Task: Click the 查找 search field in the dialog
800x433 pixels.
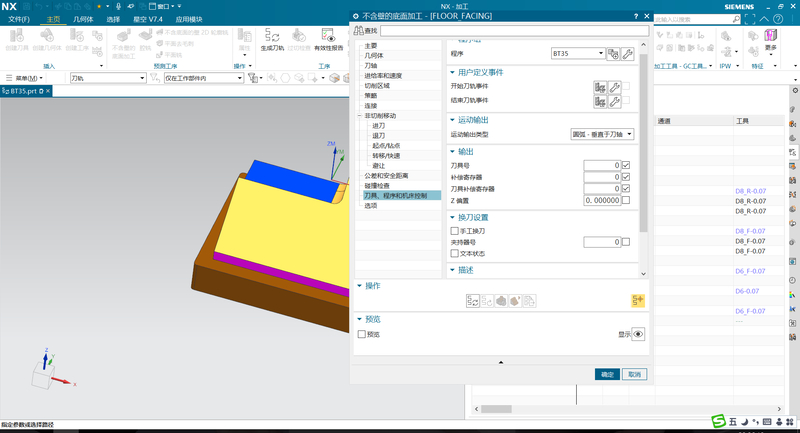Action: pyautogui.click(x=514, y=31)
